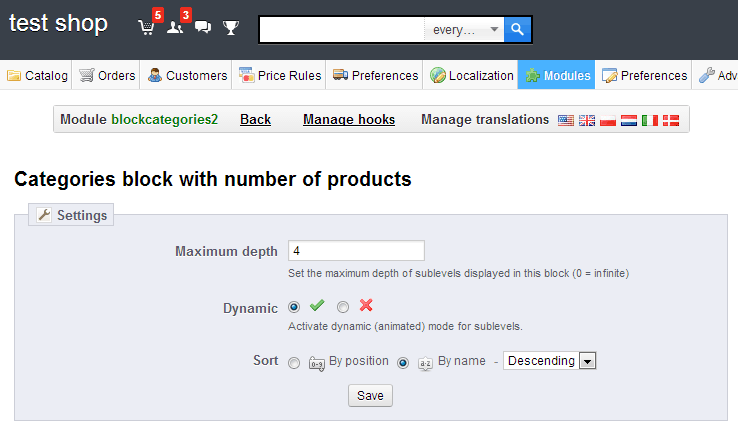Screen dimensions: 738x432
Task: Open the trophy icon in header
Action: [231, 27]
